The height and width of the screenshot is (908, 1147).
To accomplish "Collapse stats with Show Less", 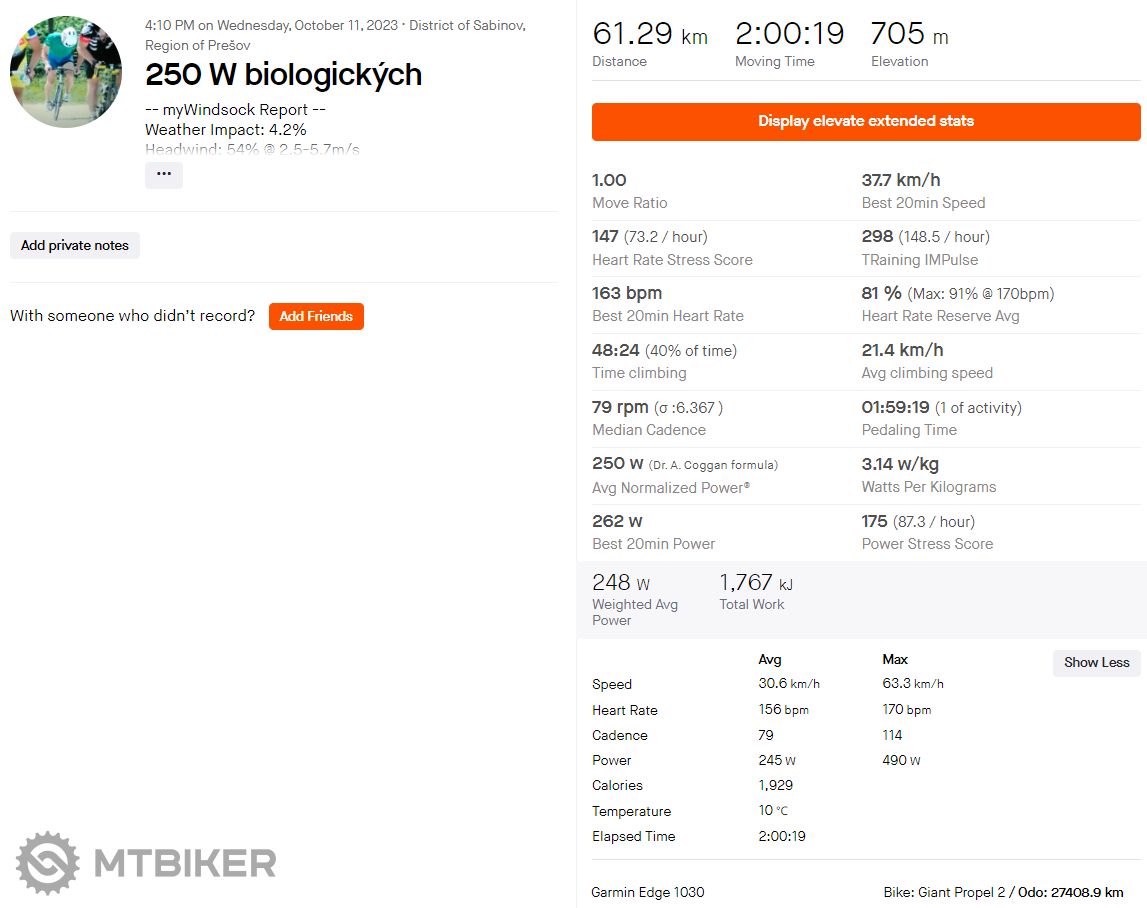I will pyautogui.click(x=1096, y=662).
